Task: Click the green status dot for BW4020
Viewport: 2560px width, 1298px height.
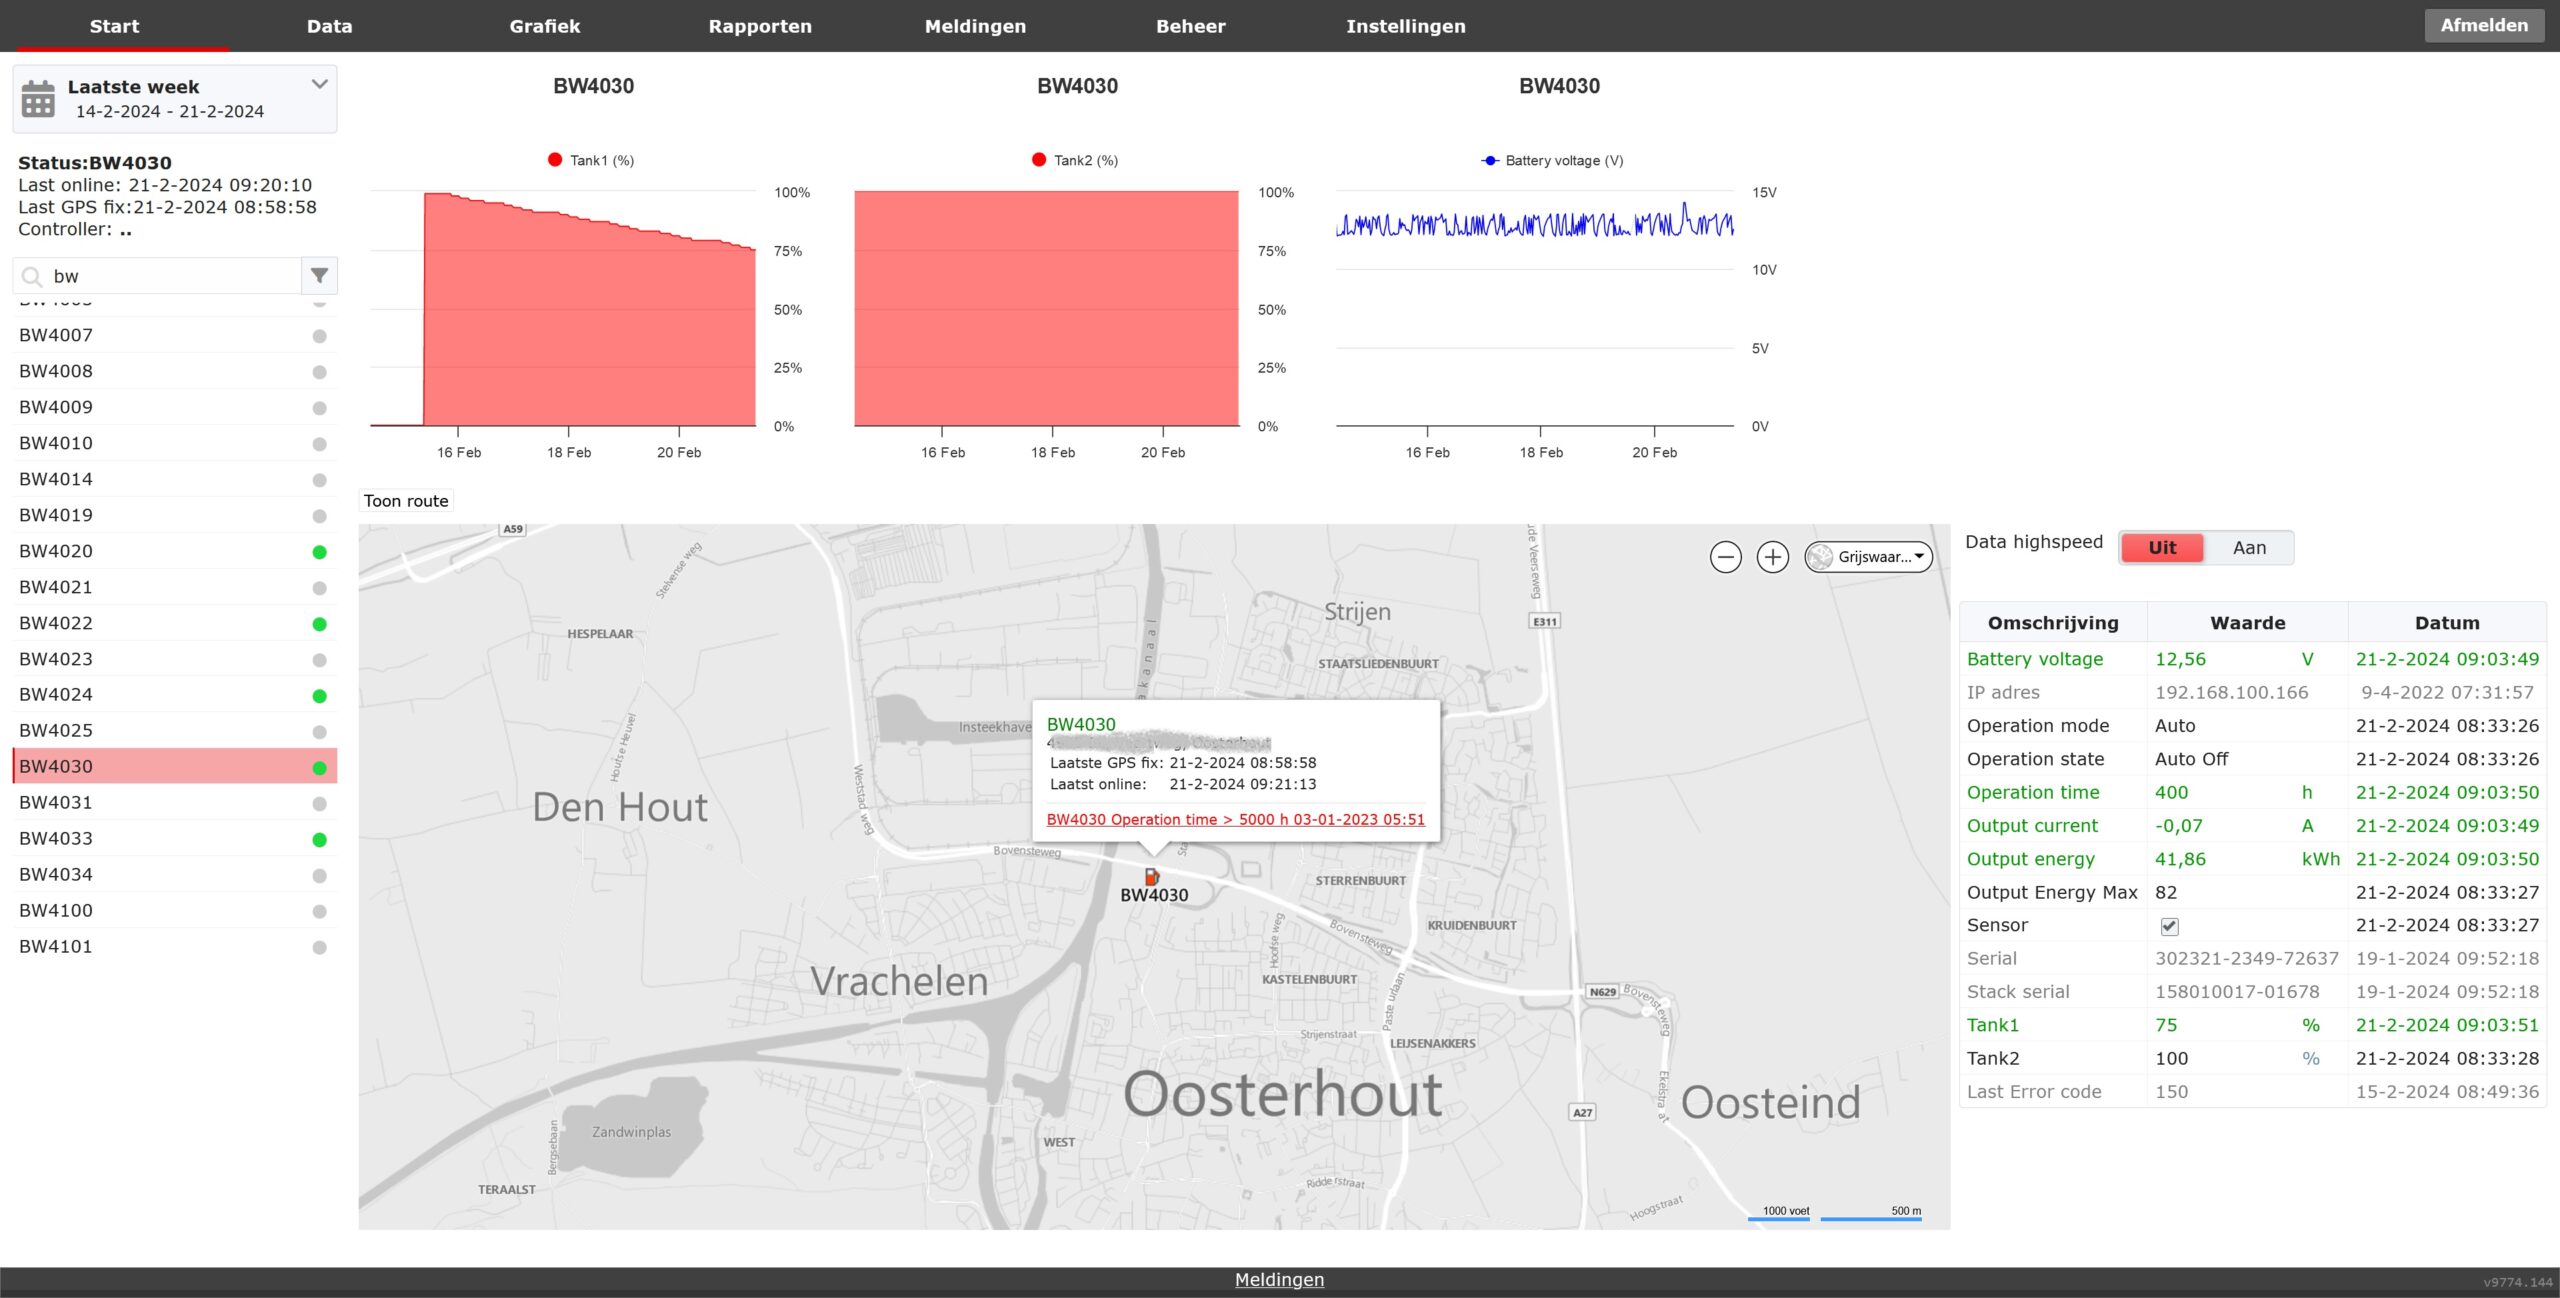Action: [x=319, y=552]
